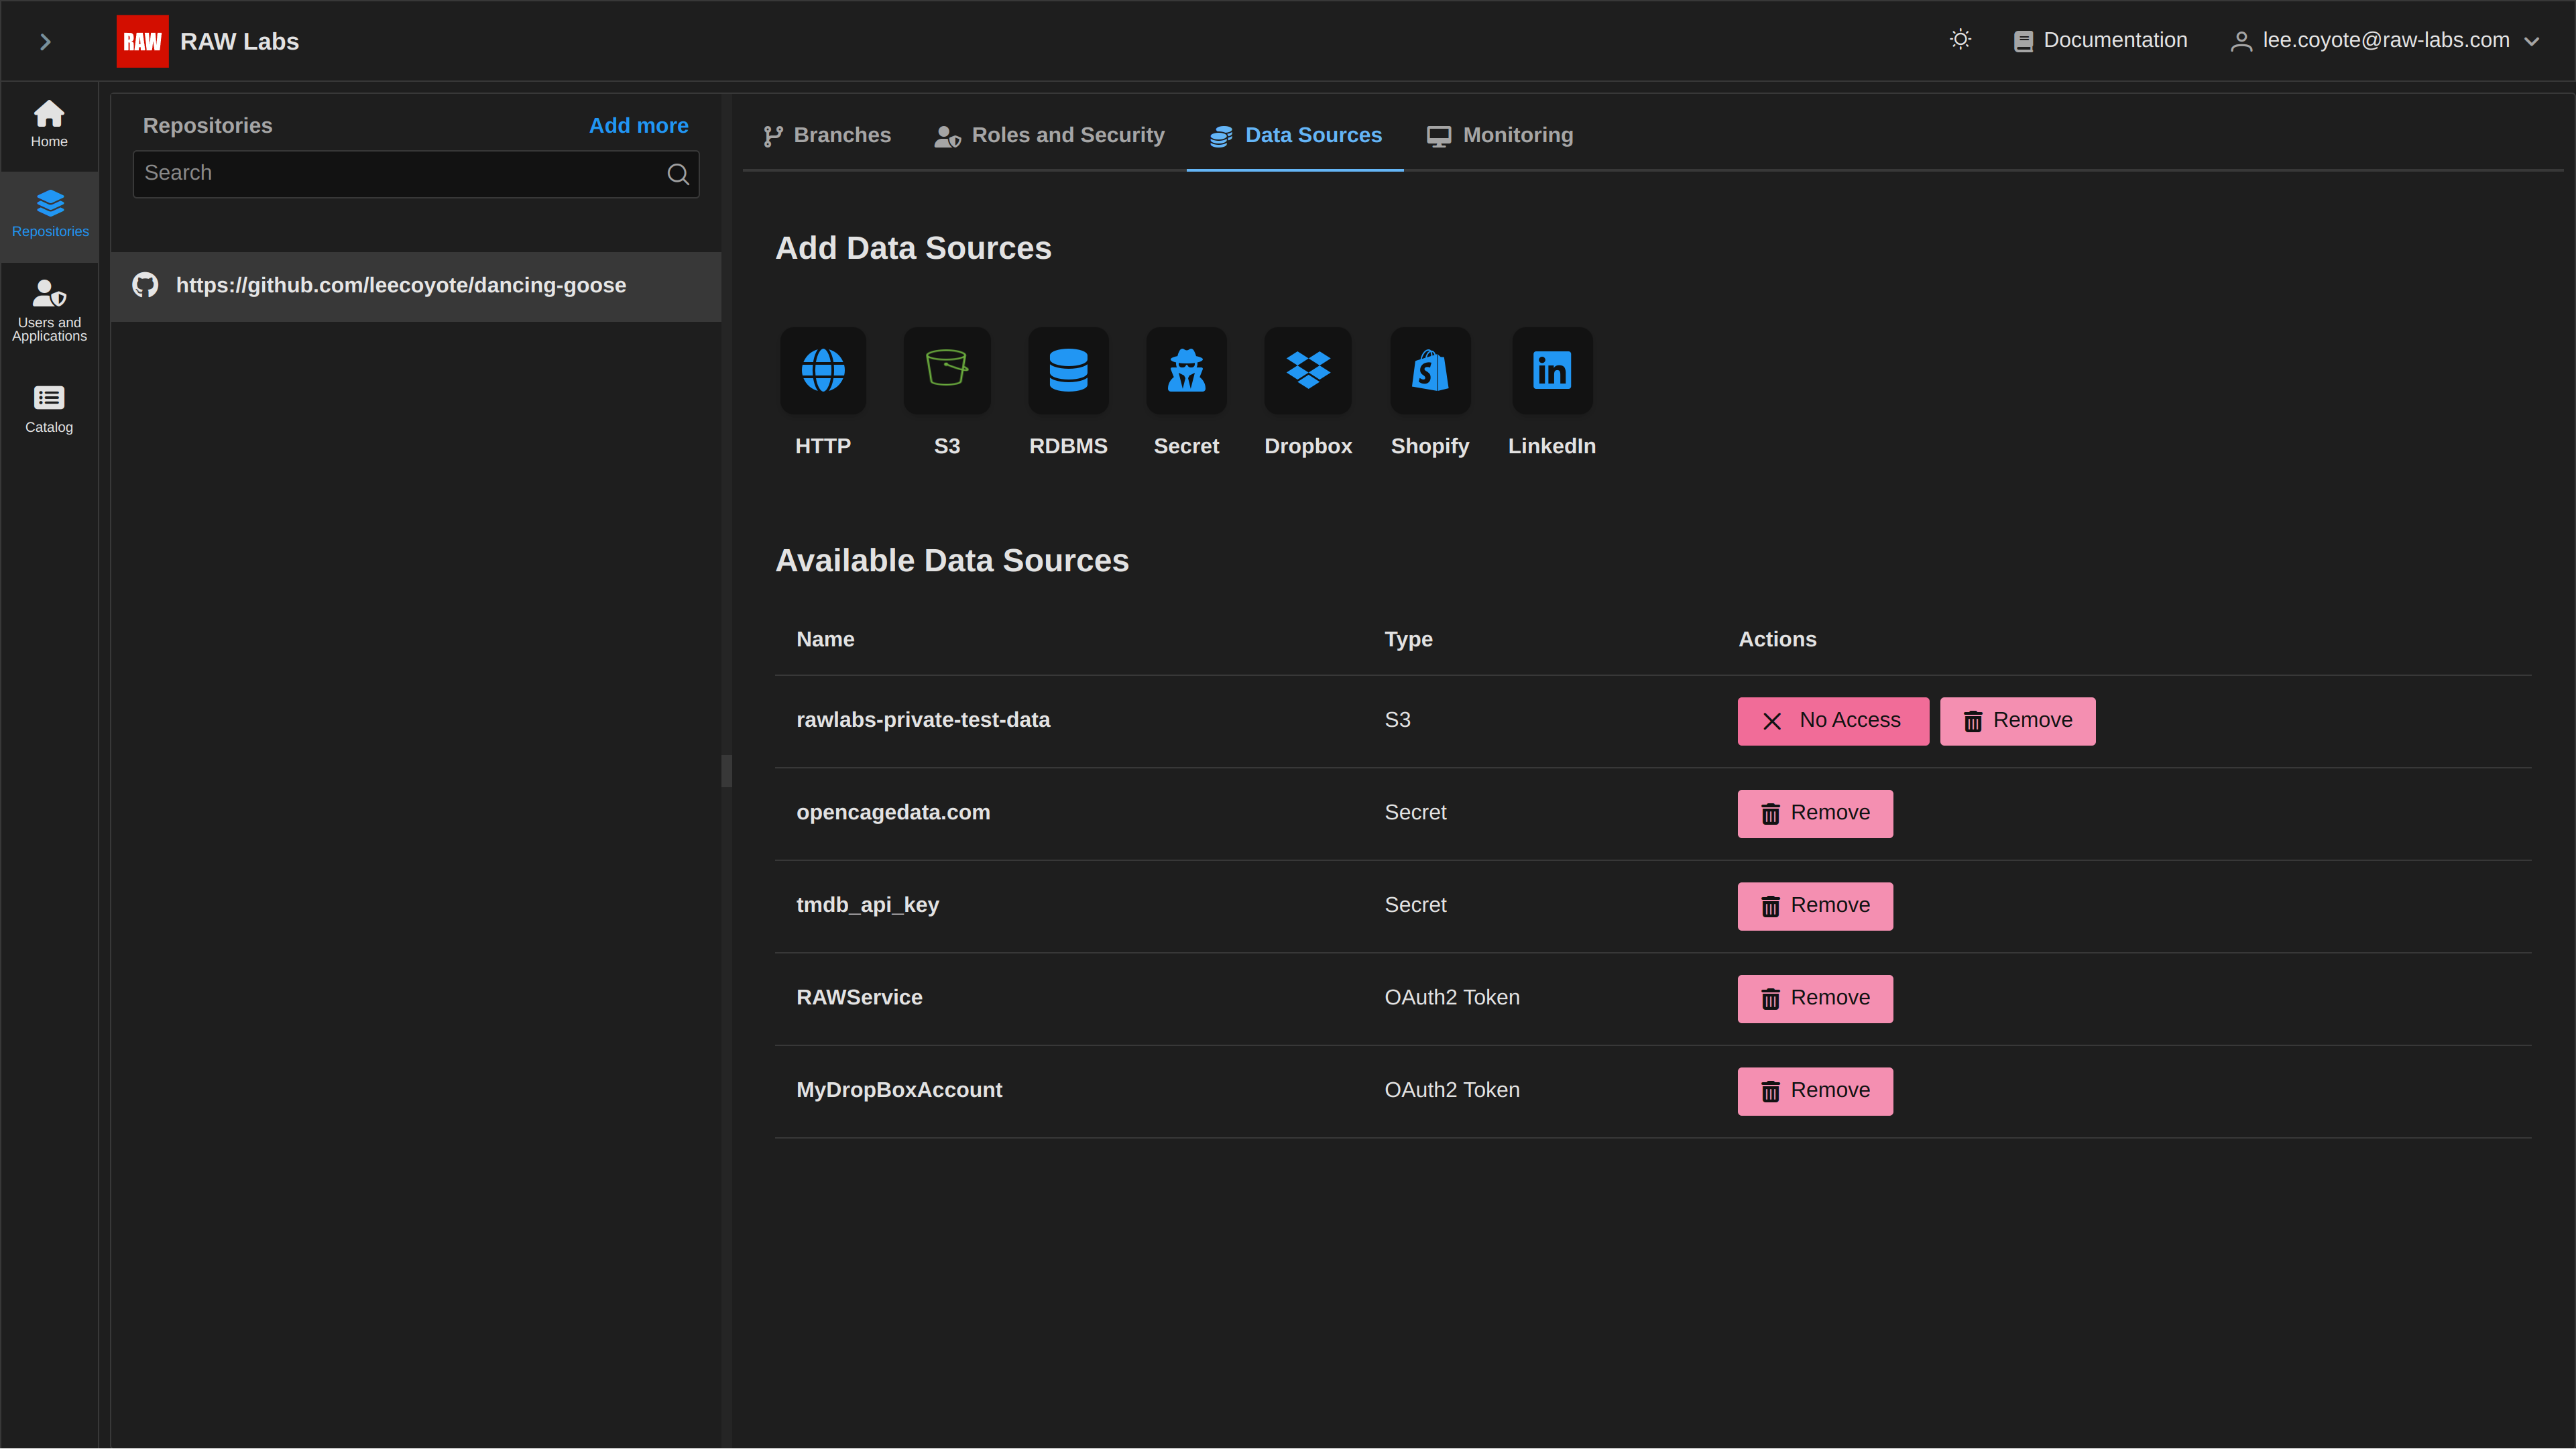Remove the tmdb_api_key secret
This screenshot has height=1449, width=2576.
click(x=1815, y=906)
